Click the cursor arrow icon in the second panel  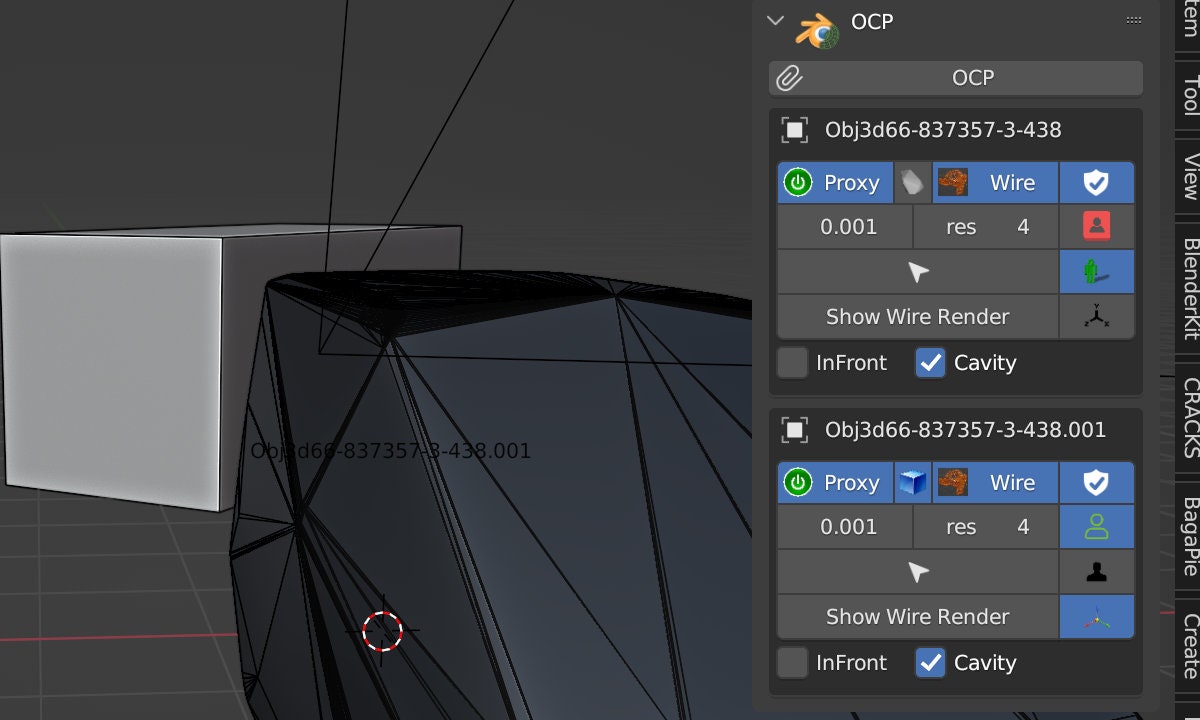916,571
